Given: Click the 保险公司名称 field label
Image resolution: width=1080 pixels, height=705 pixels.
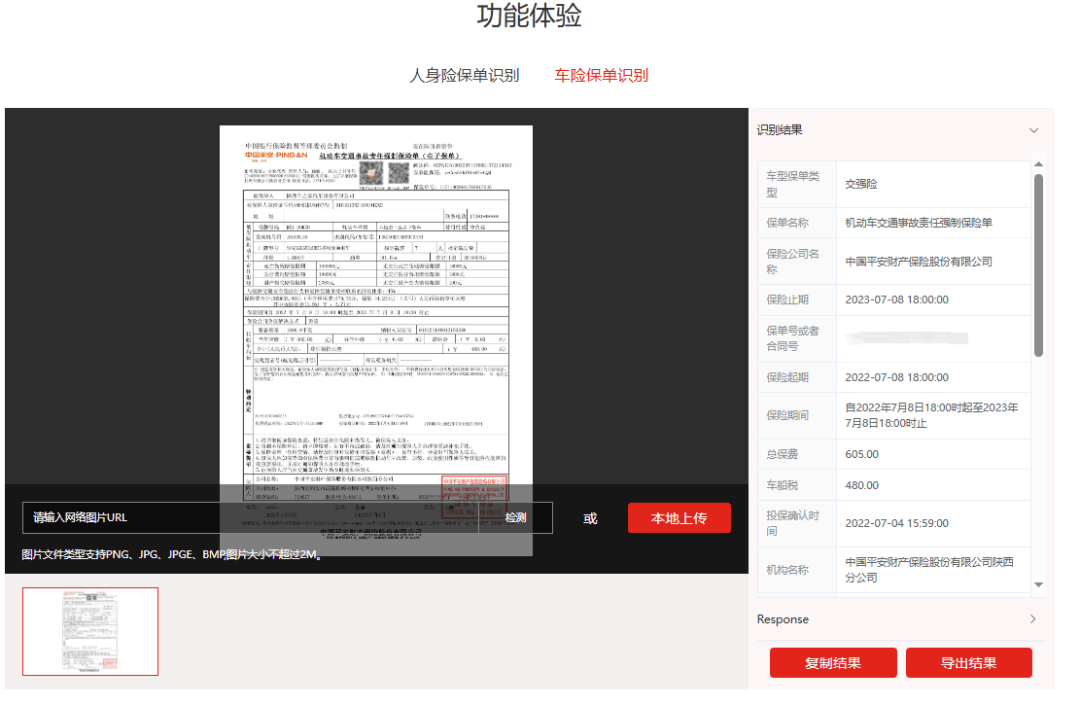Looking at the screenshot, I should point(793,261).
